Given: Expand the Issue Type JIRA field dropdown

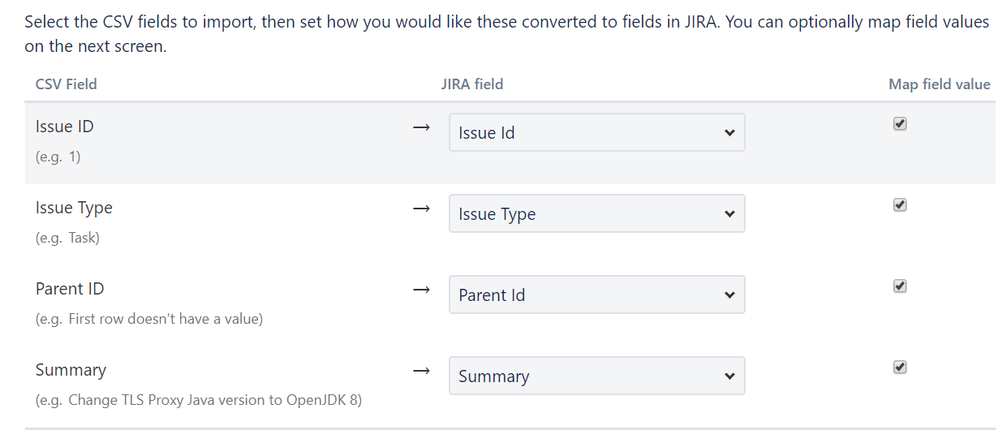Looking at the screenshot, I should click(x=596, y=214).
